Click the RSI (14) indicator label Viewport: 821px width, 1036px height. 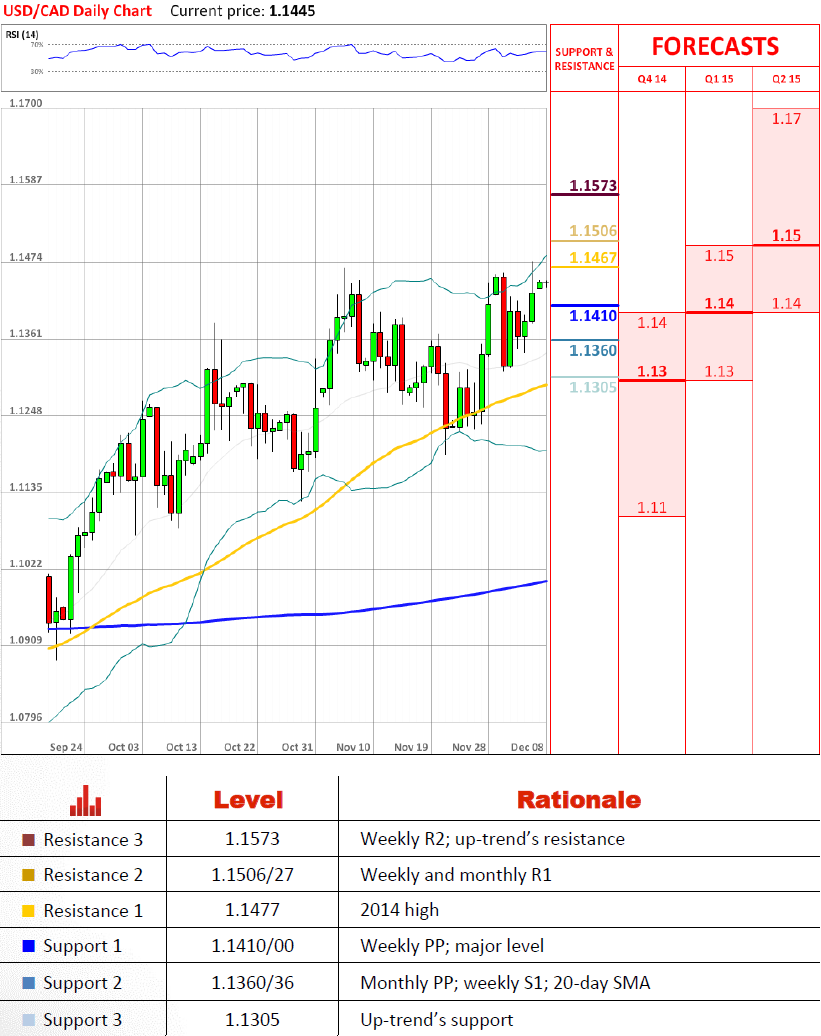tap(22, 34)
